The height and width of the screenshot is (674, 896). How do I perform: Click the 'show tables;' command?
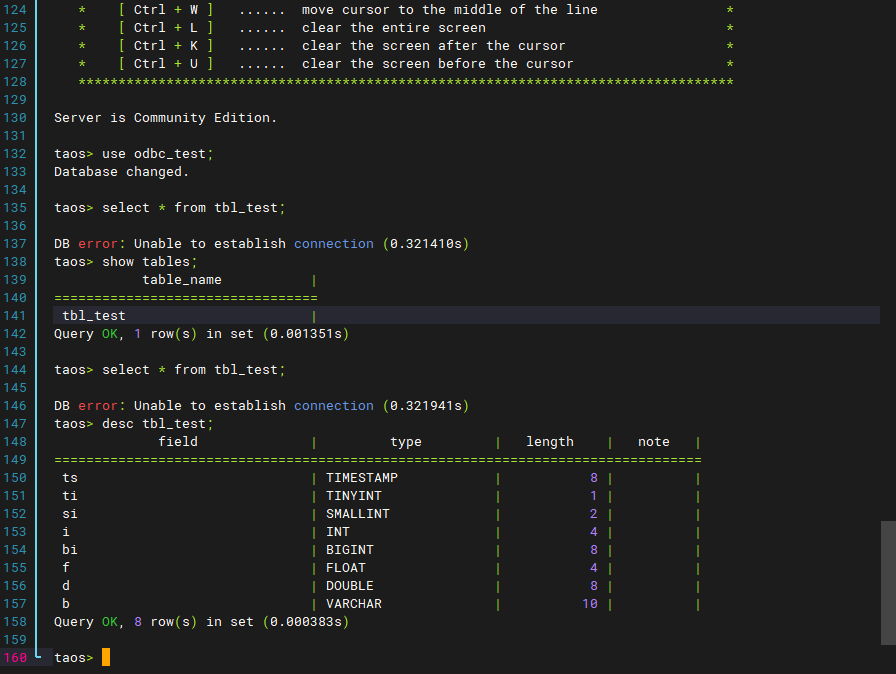point(149,262)
